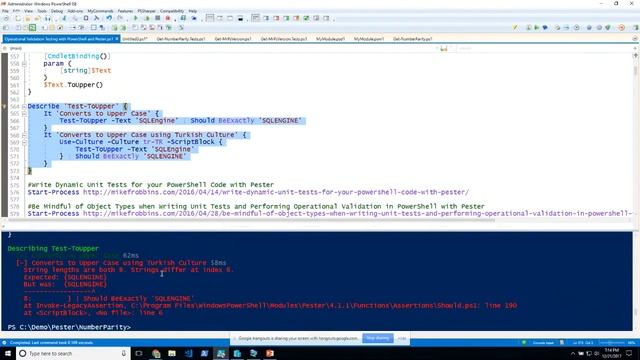The image size is (640, 360).
Task: Show script pane on top icon
Action: (210, 18)
